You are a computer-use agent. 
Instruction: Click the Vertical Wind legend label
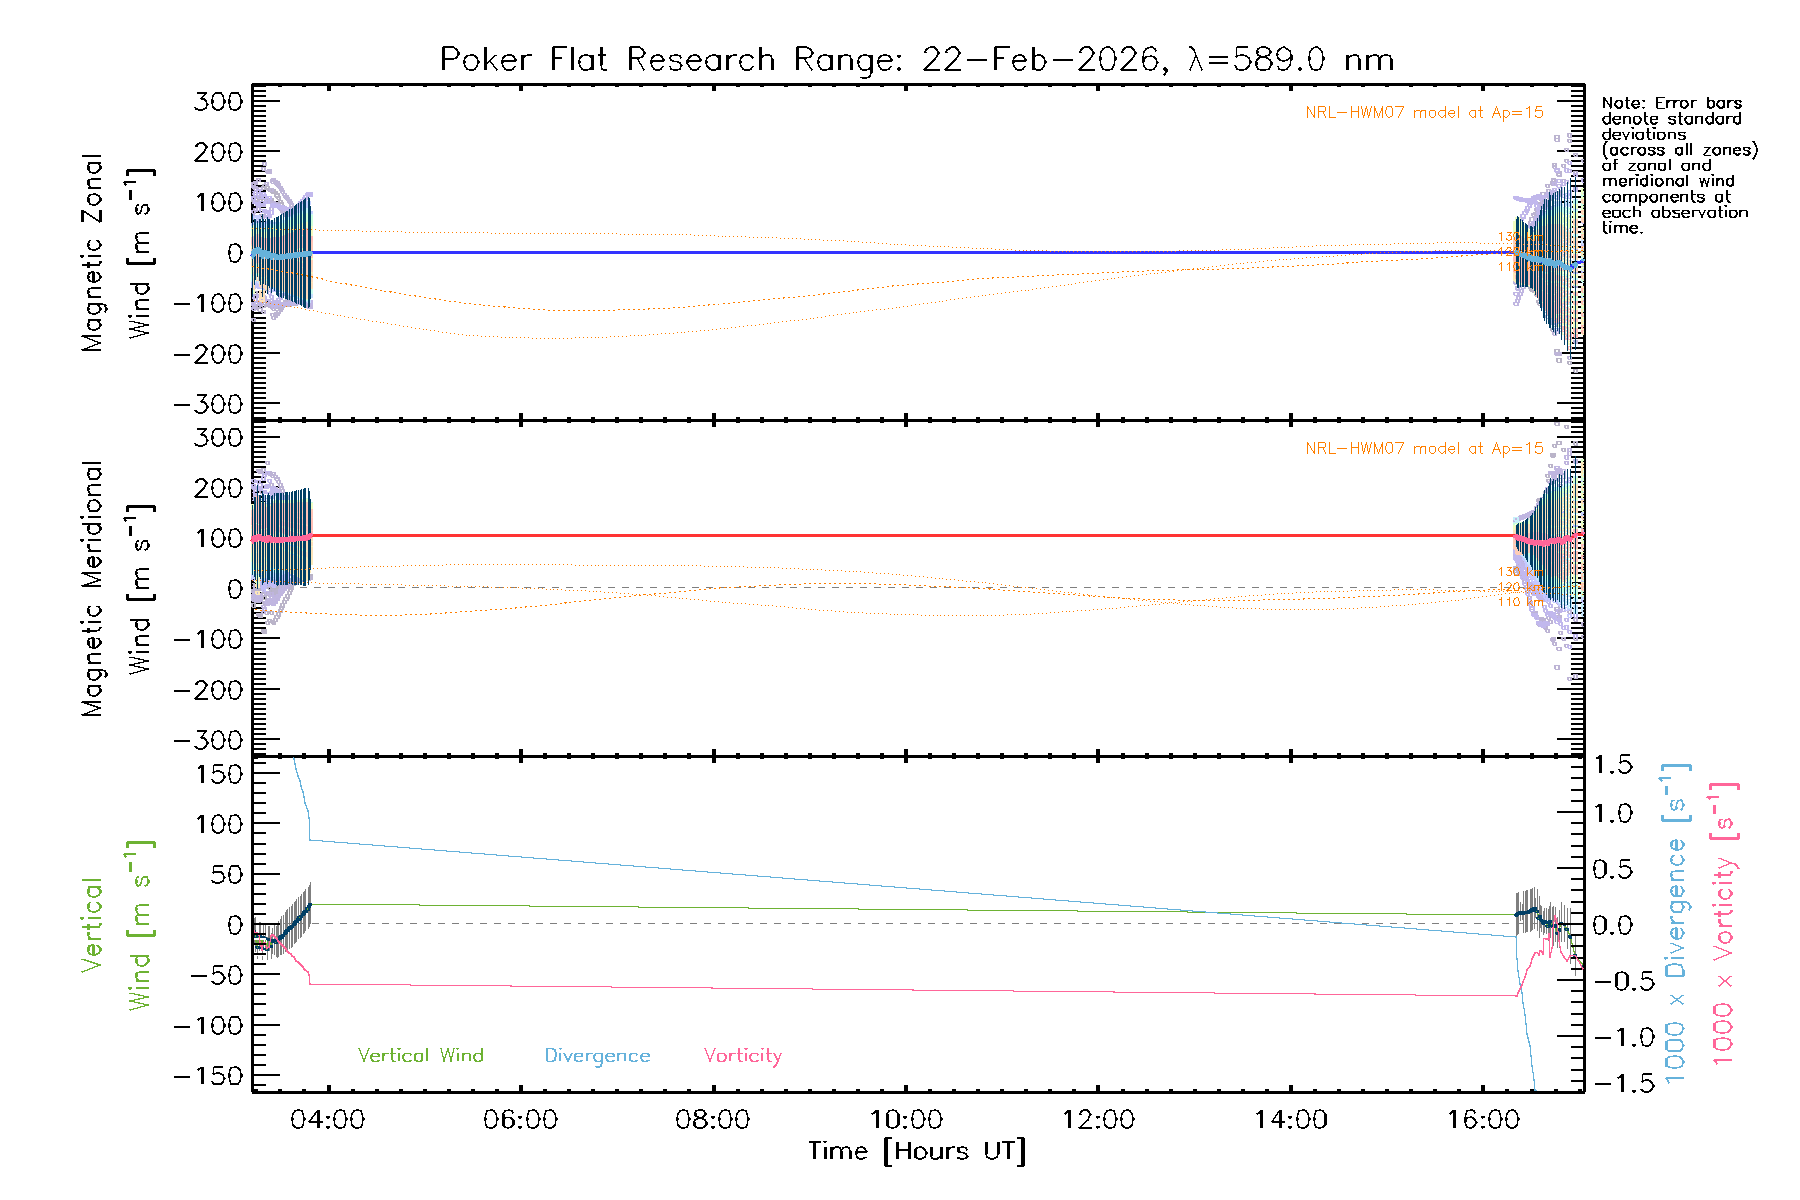click(420, 1055)
